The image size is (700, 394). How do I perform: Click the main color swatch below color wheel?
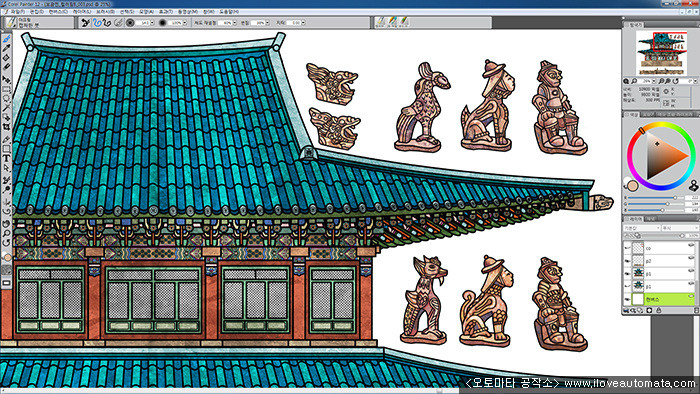[633, 186]
